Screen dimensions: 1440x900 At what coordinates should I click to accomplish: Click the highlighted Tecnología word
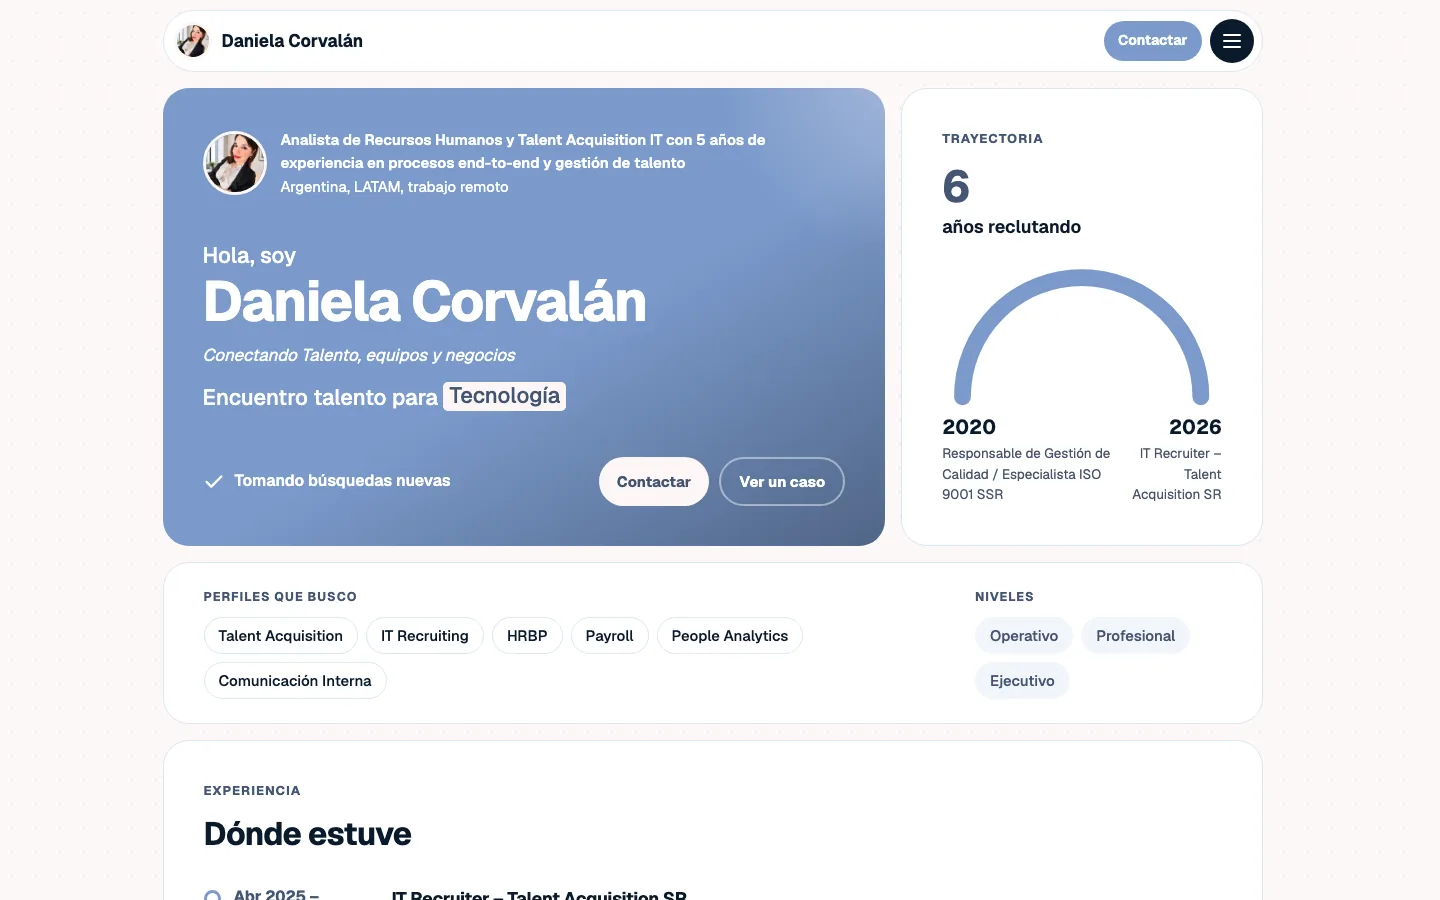(x=505, y=396)
